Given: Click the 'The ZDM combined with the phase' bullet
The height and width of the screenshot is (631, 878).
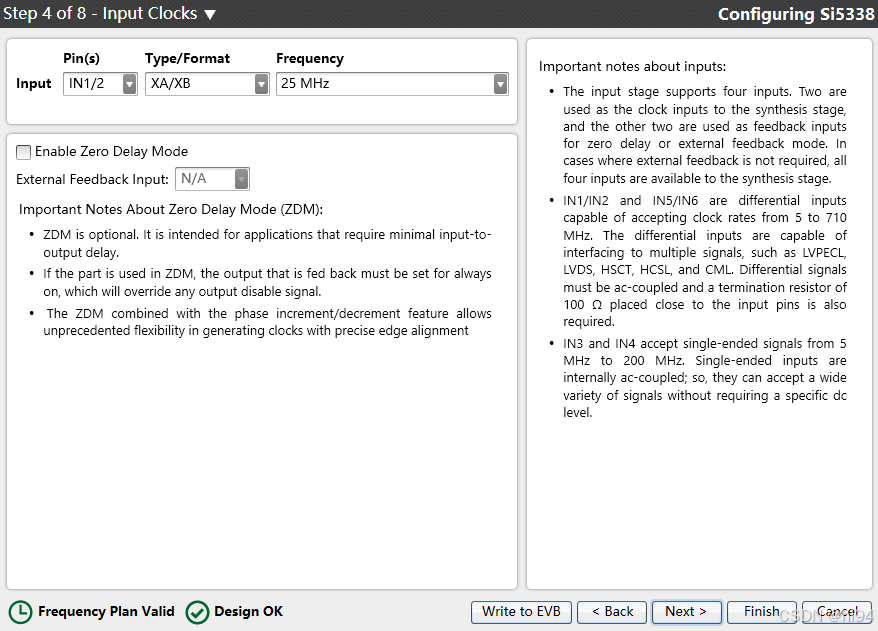Looking at the screenshot, I should [x=267, y=322].
